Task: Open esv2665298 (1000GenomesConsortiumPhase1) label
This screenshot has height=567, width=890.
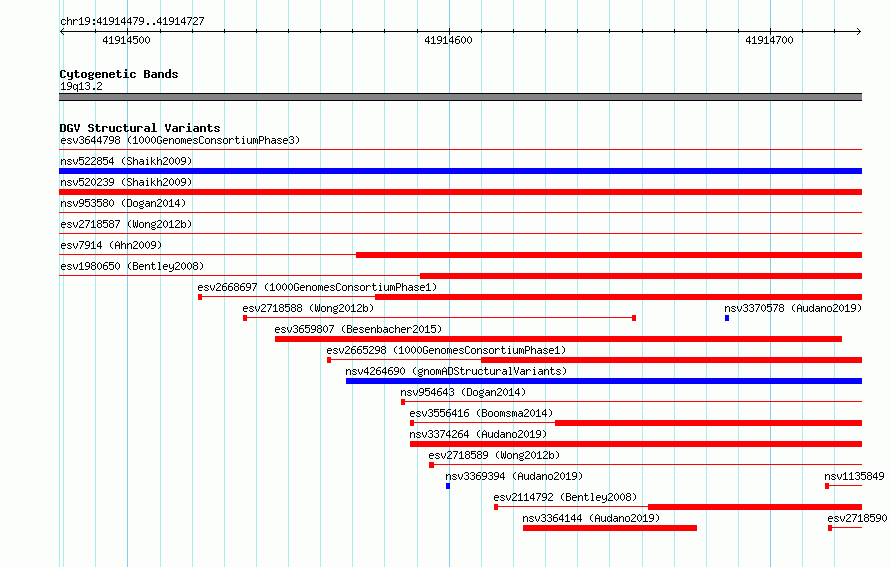Action: (x=446, y=350)
